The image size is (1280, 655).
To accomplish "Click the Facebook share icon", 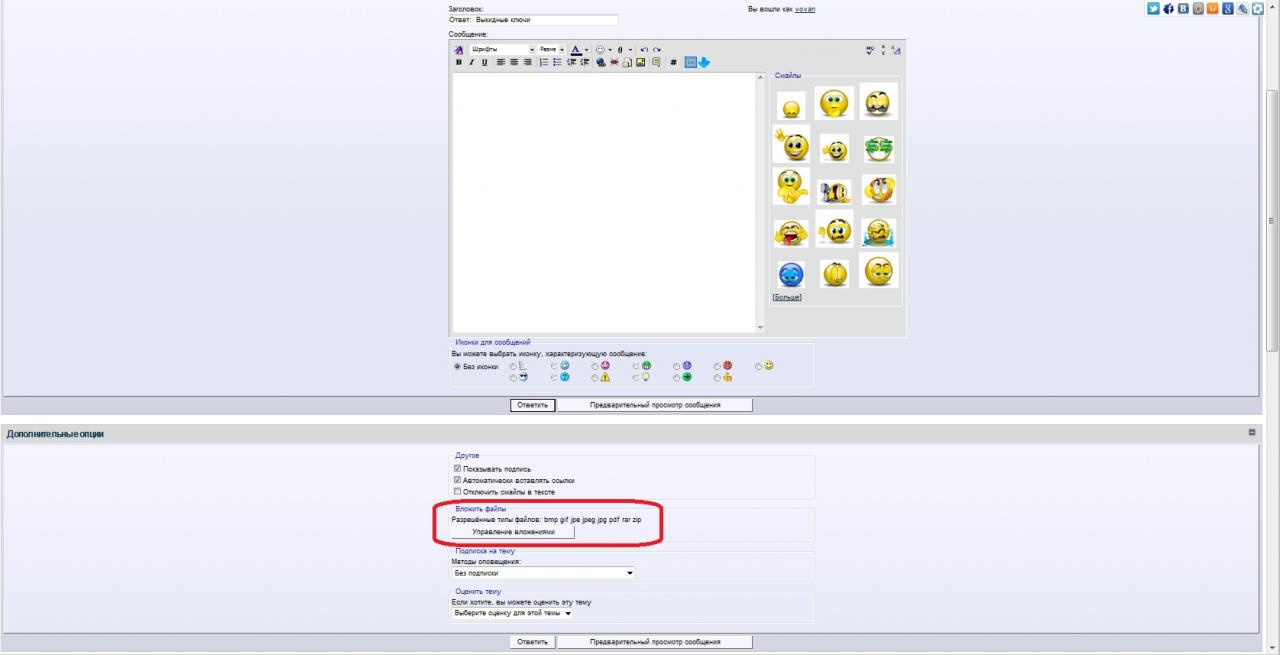I will (x=1168, y=9).
